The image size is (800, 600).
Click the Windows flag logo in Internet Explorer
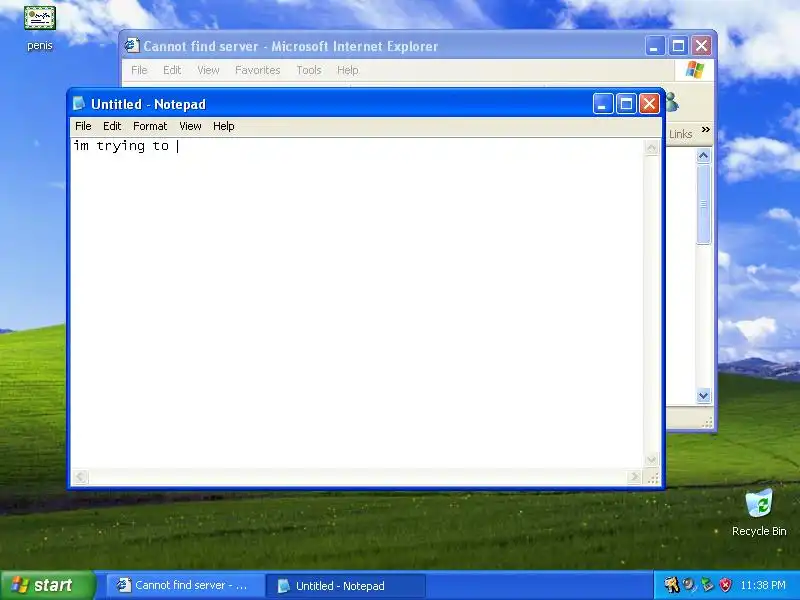point(694,70)
